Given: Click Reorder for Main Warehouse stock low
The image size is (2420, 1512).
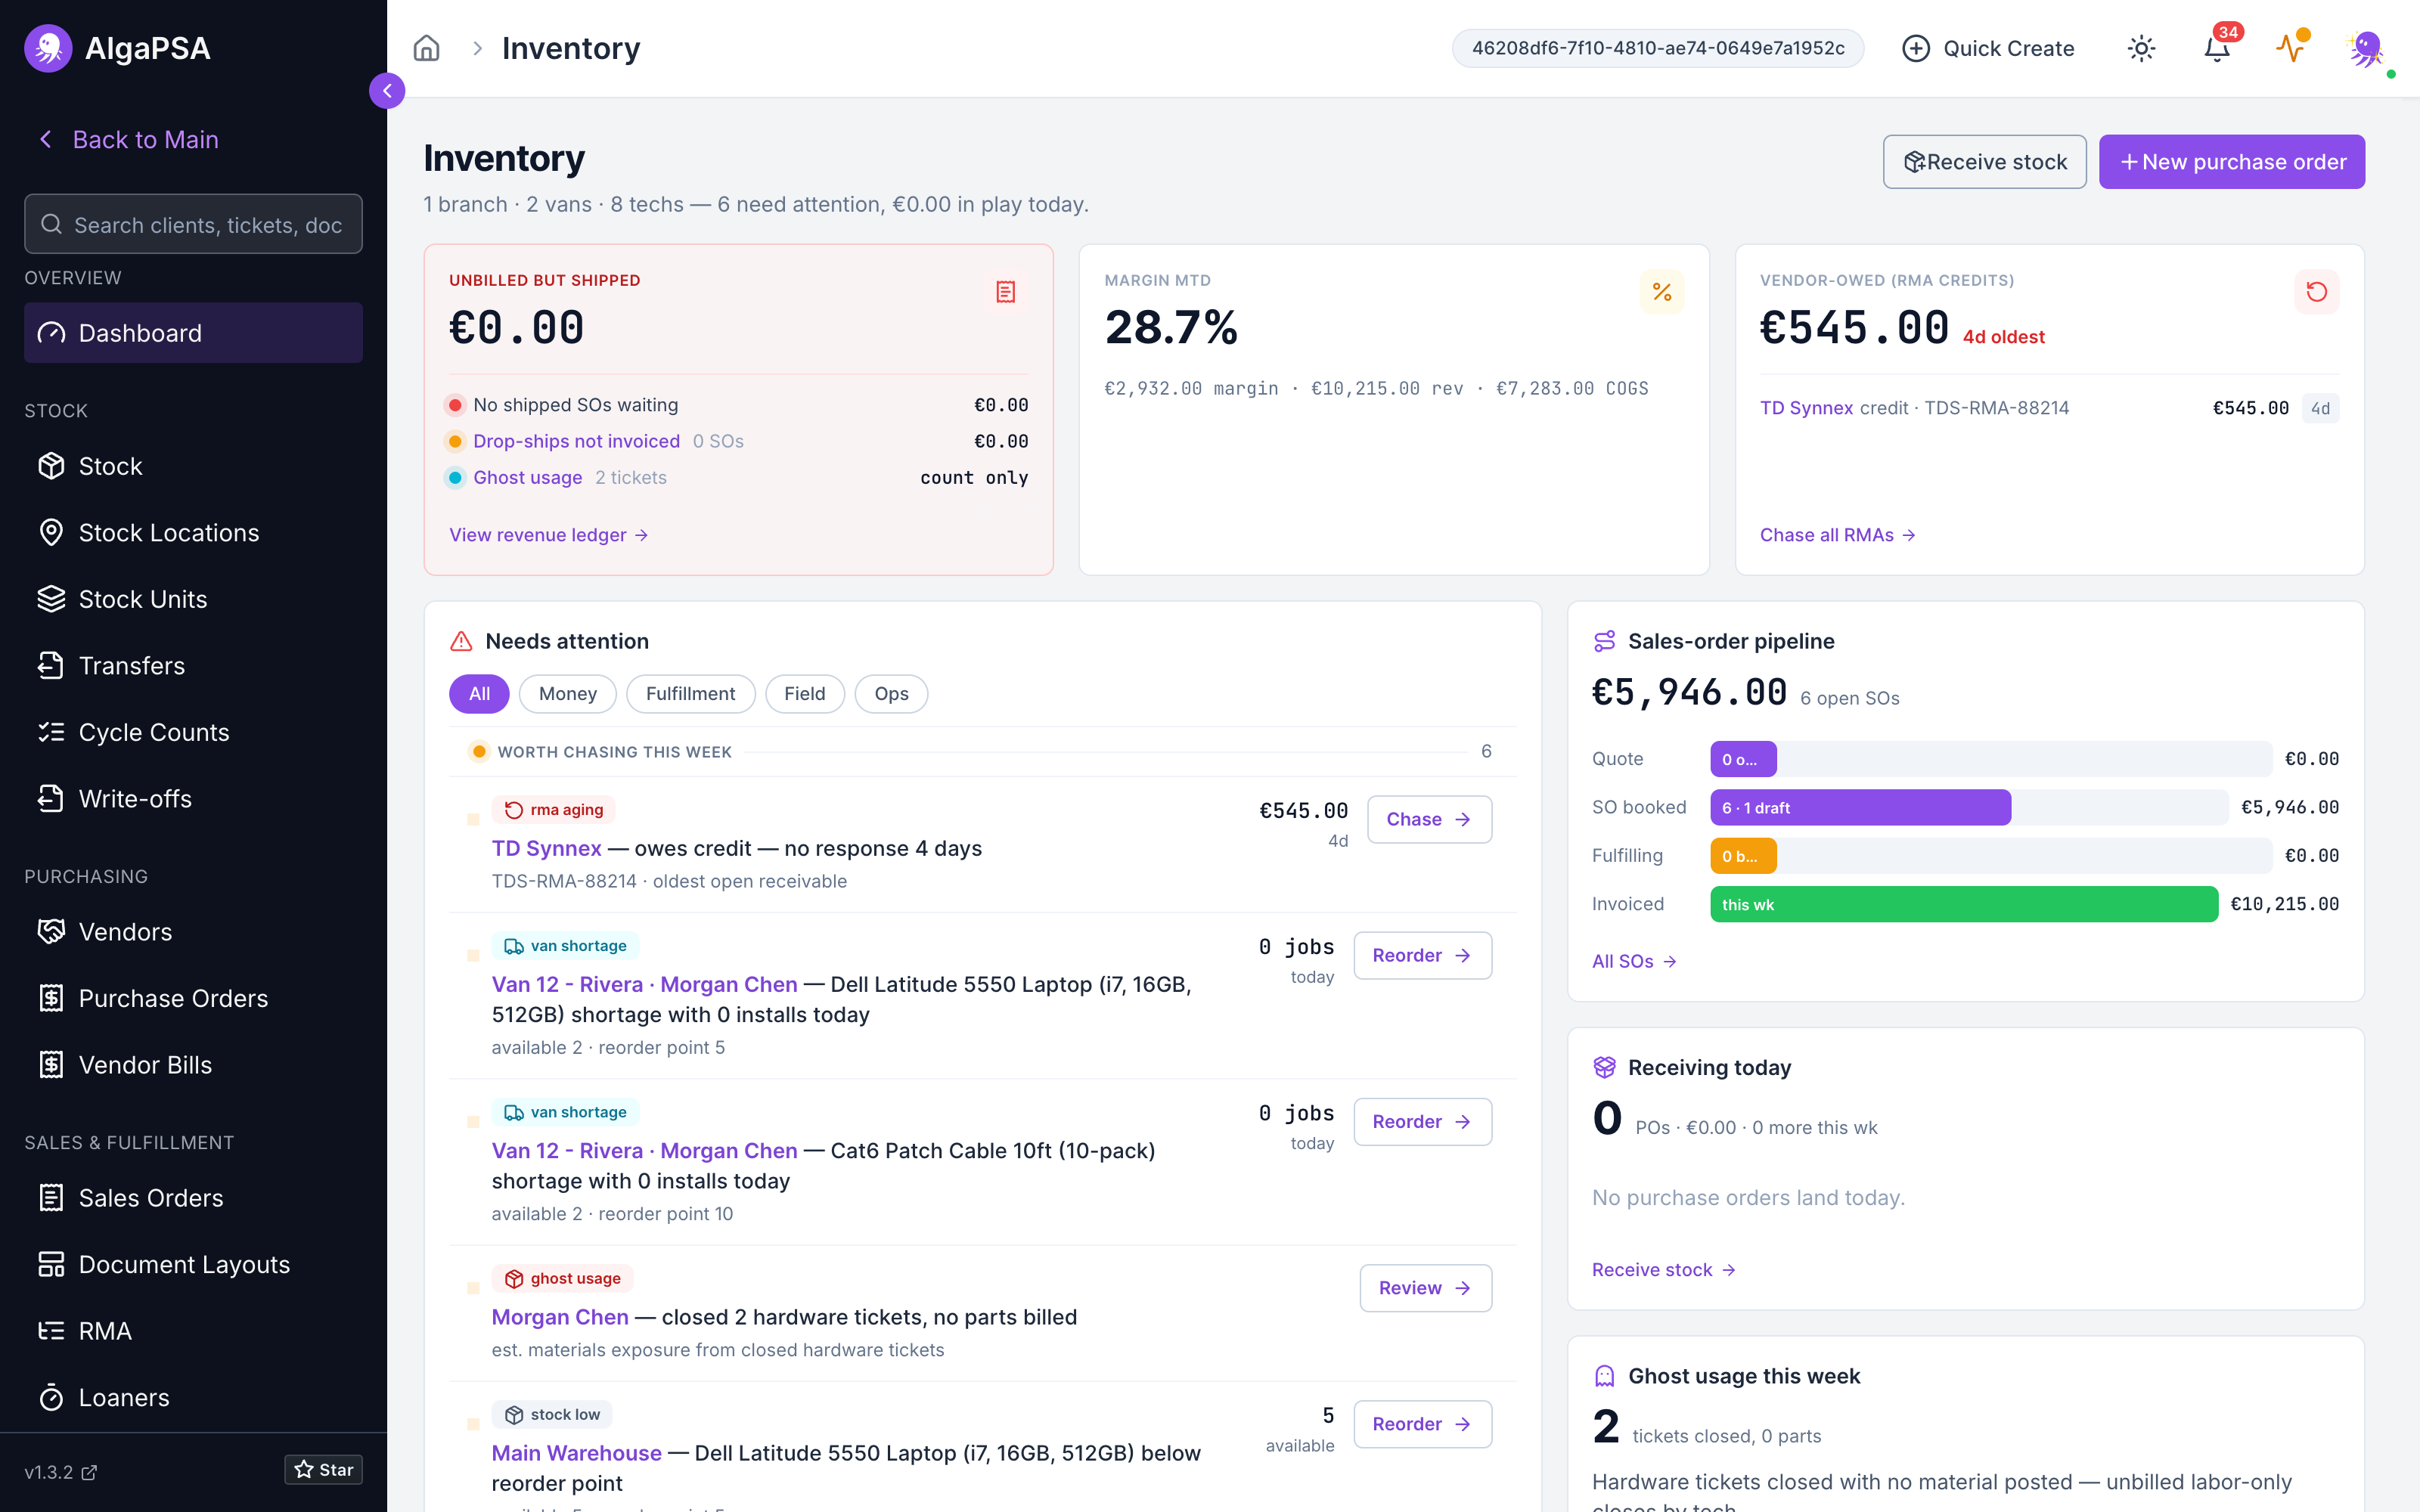Looking at the screenshot, I should click(x=1422, y=1424).
